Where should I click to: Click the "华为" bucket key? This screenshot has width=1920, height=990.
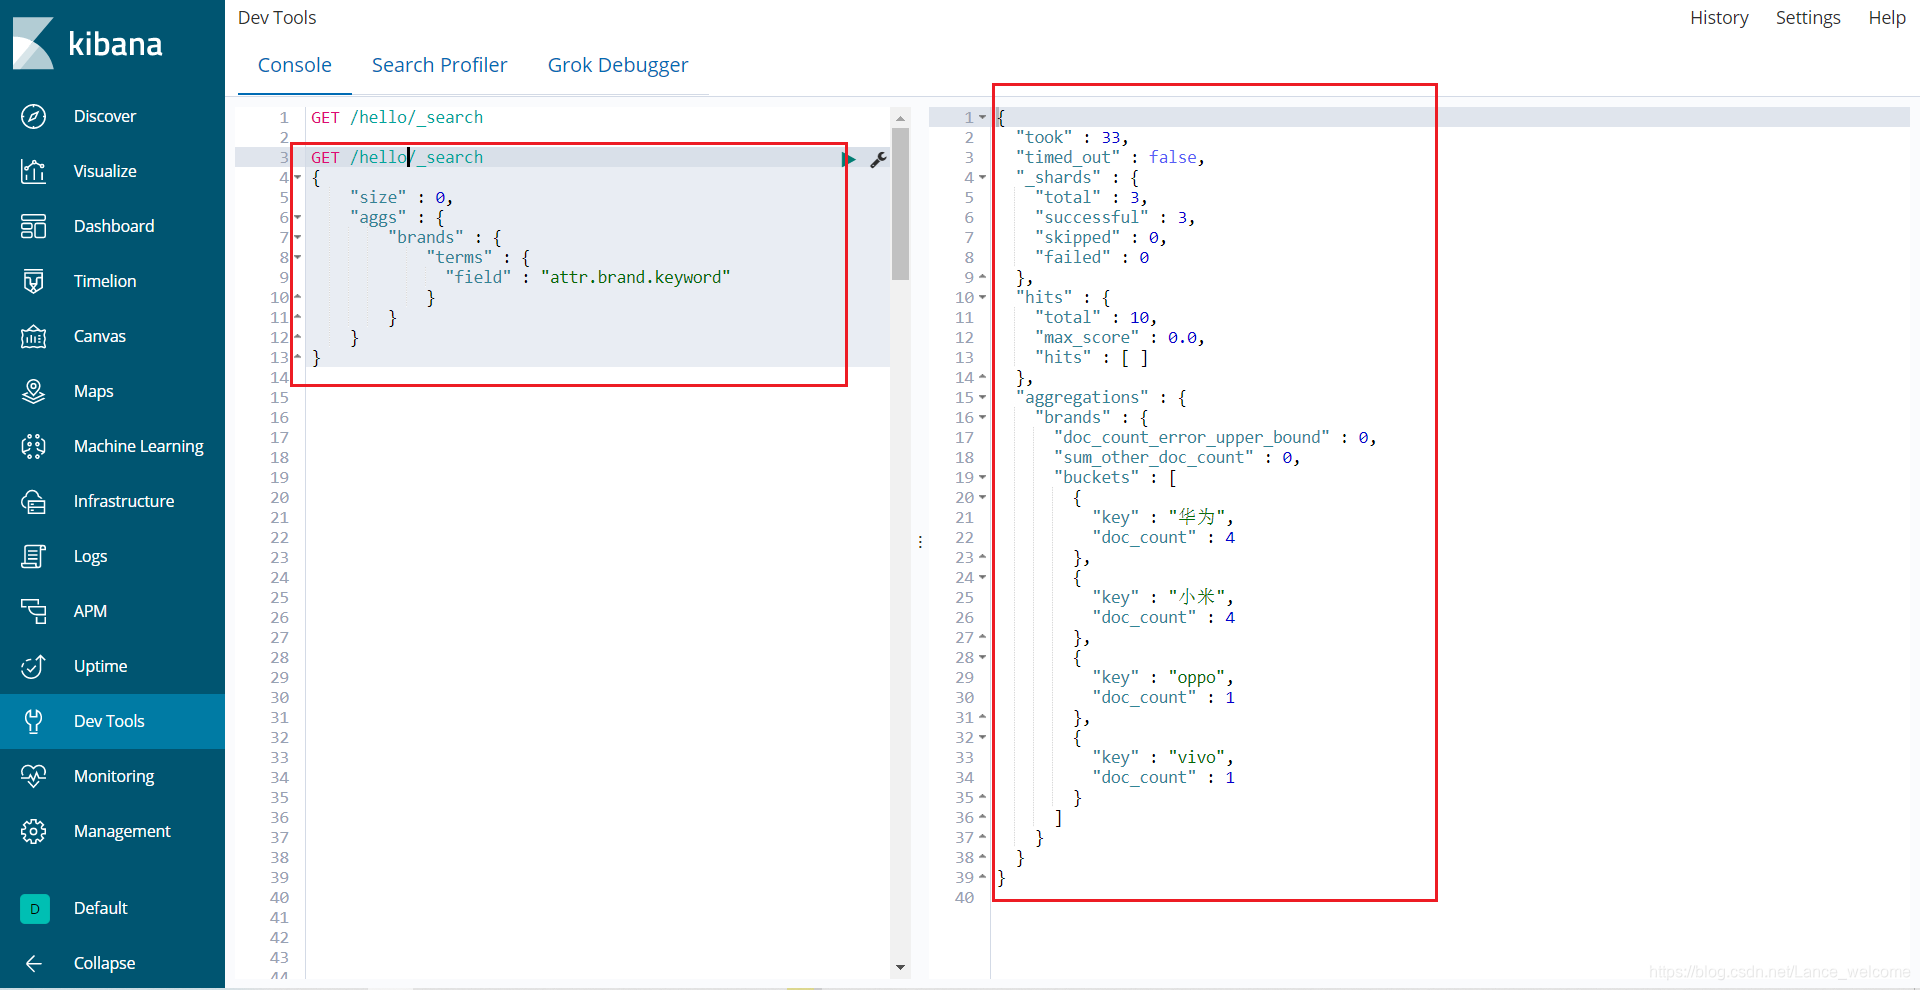[x=1196, y=517]
